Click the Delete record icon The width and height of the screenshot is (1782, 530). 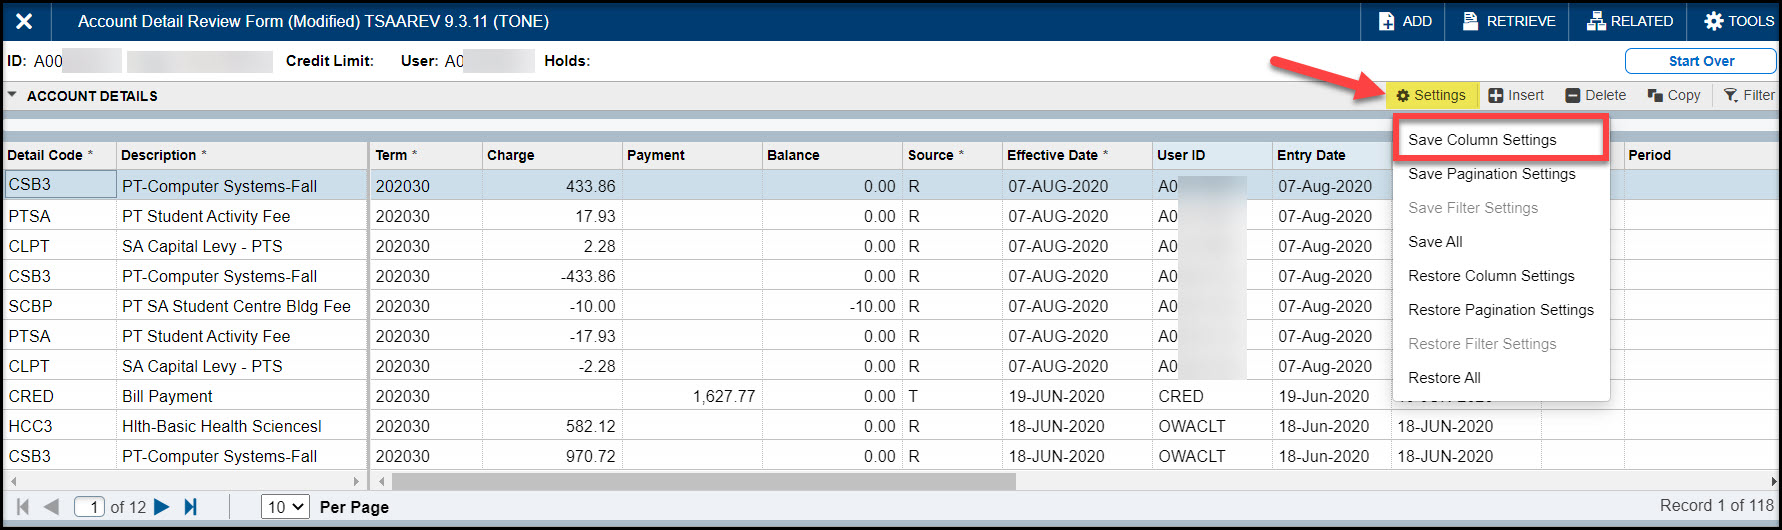click(1573, 96)
